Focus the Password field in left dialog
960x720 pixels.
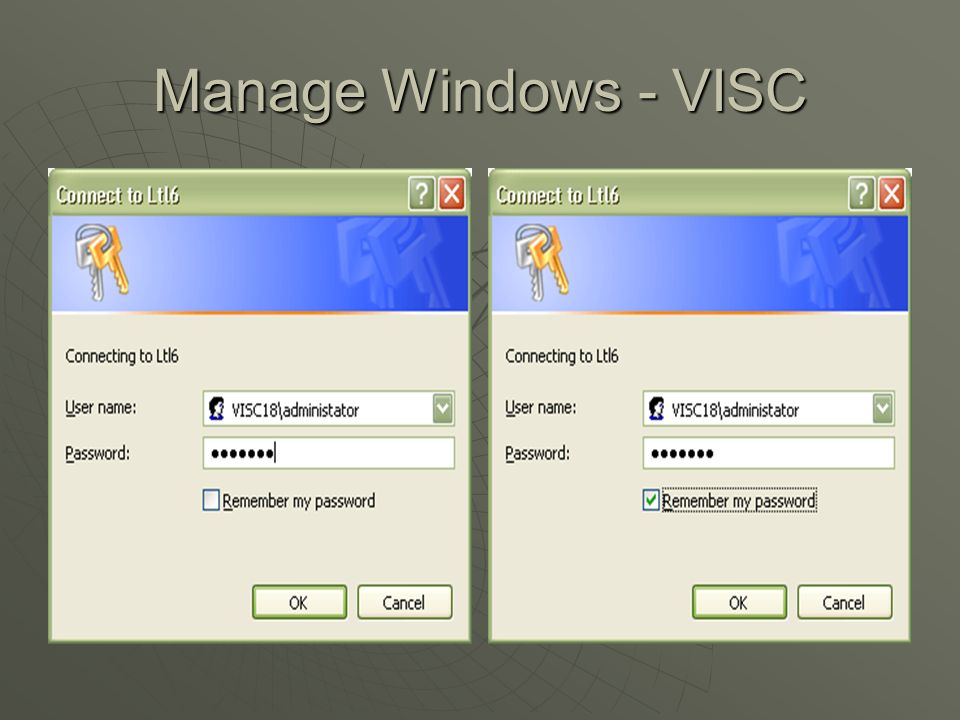(329, 453)
